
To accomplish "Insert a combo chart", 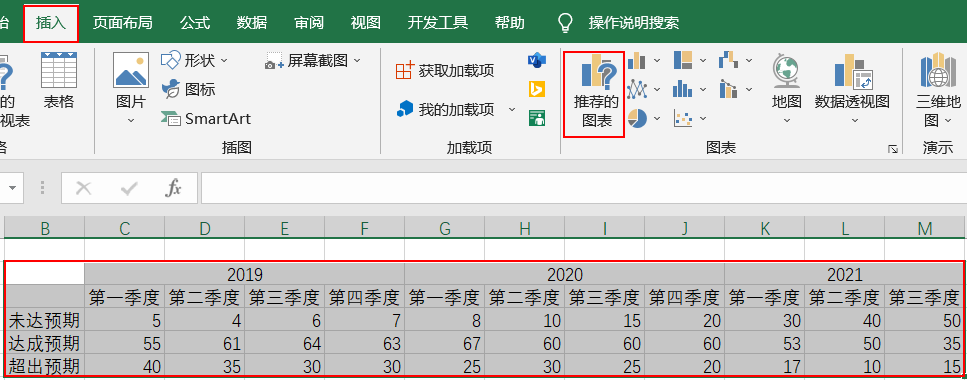I will pyautogui.click(x=728, y=89).
